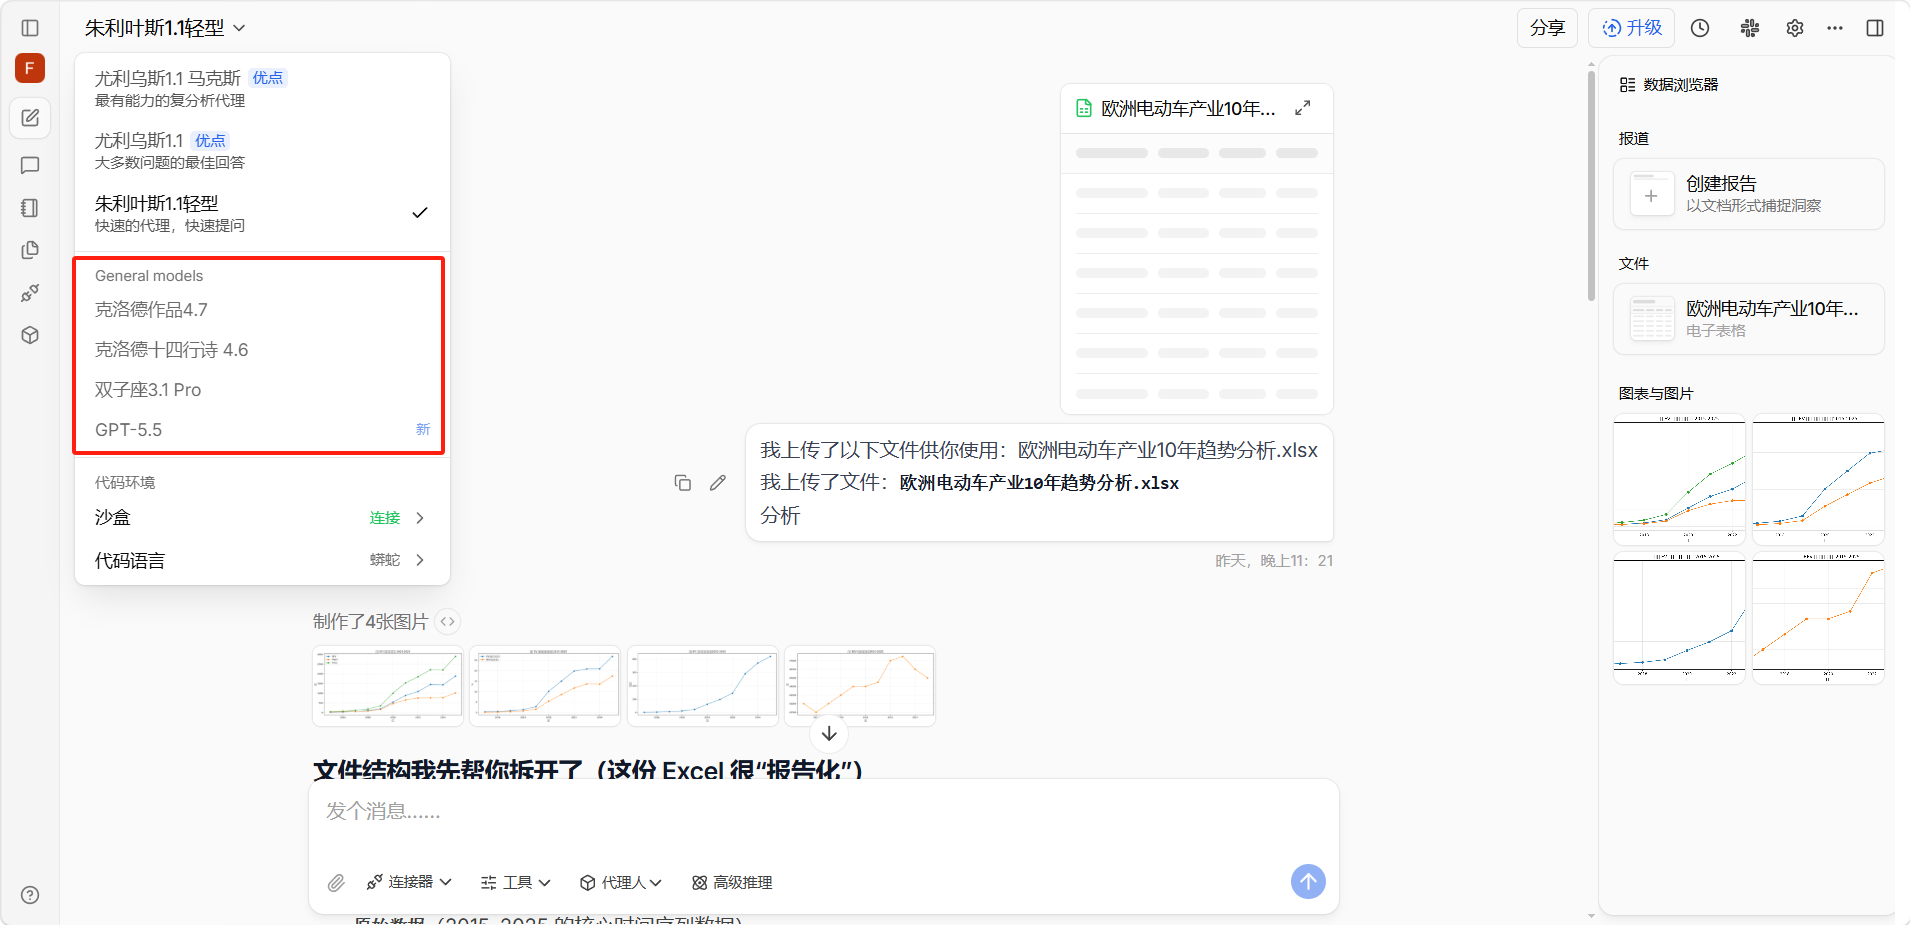
Task: Click the 创建报告 card
Action: (x=1749, y=194)
